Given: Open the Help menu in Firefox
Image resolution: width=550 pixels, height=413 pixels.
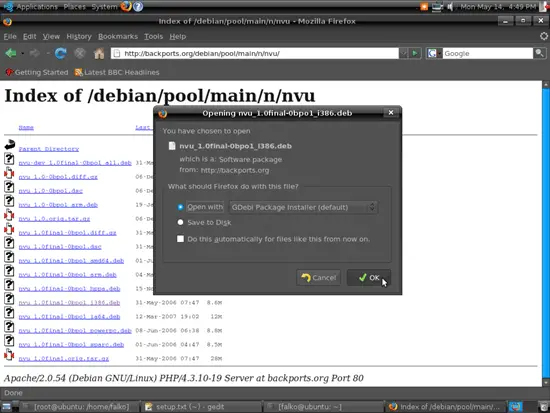Looking at the screenshot, I should [177, 36].
